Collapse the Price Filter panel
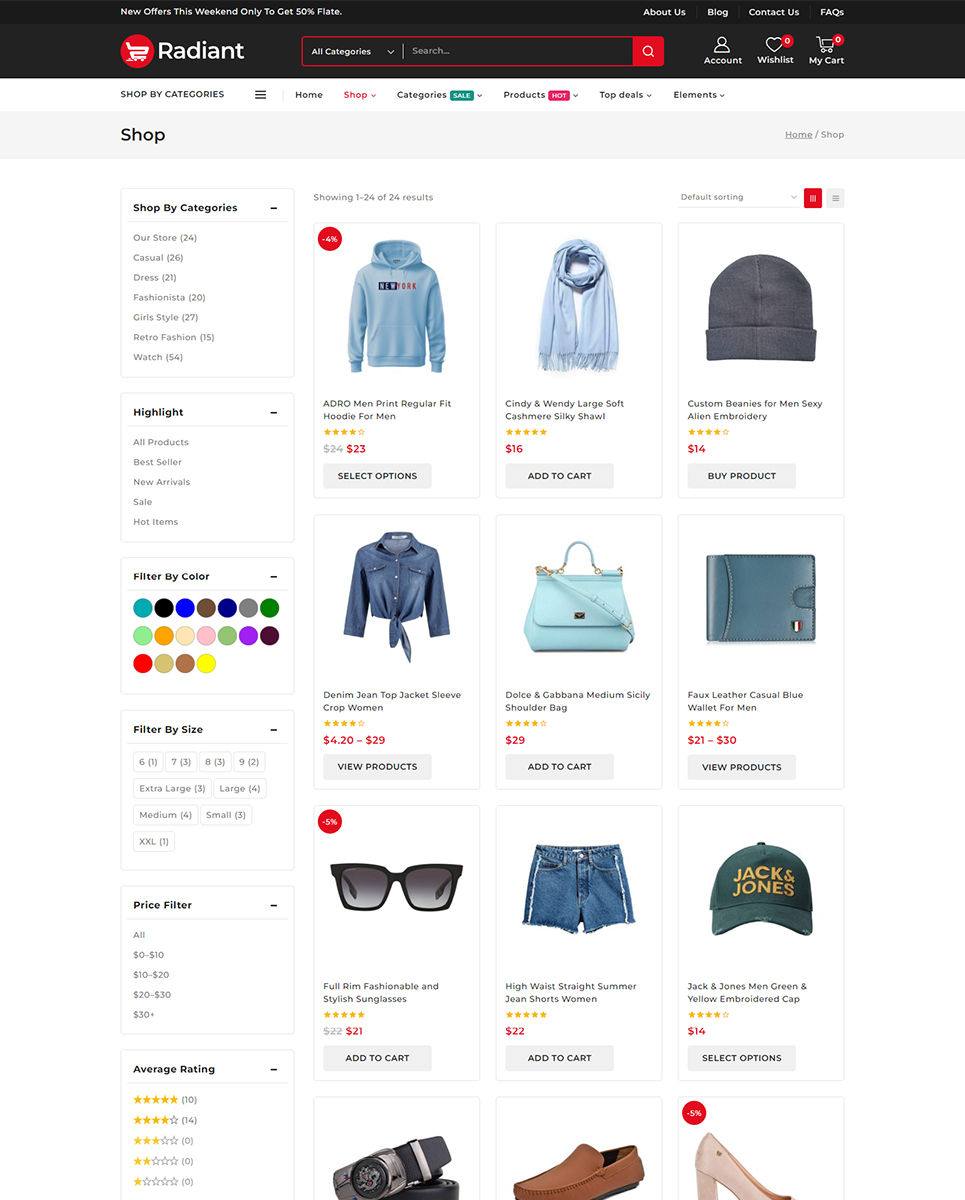The width and height of the screenshot is (965, 1200). tap(274, 905)
